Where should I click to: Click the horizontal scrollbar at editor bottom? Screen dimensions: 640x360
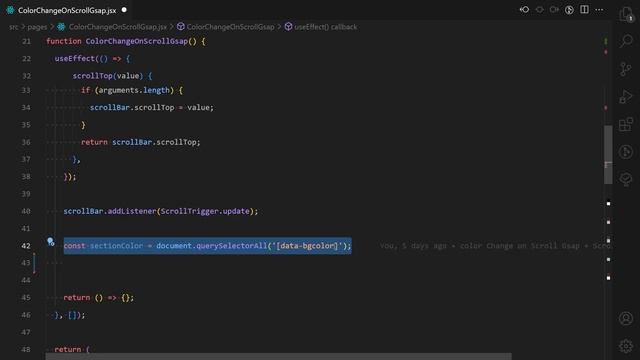click(278, 357)
